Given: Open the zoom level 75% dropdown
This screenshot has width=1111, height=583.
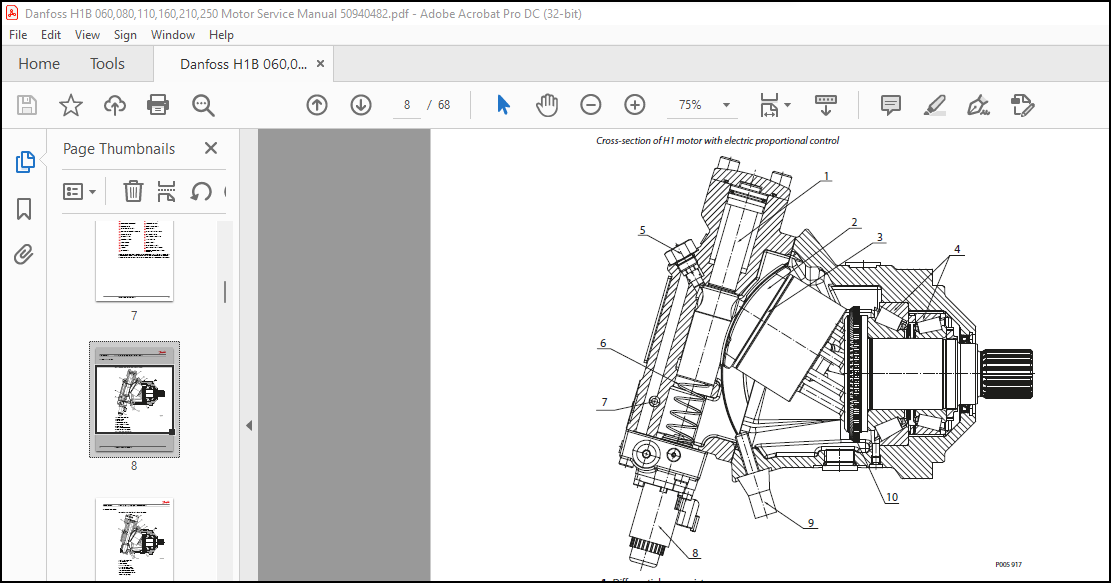Looking at the screenshot, I should pos(726,105).
